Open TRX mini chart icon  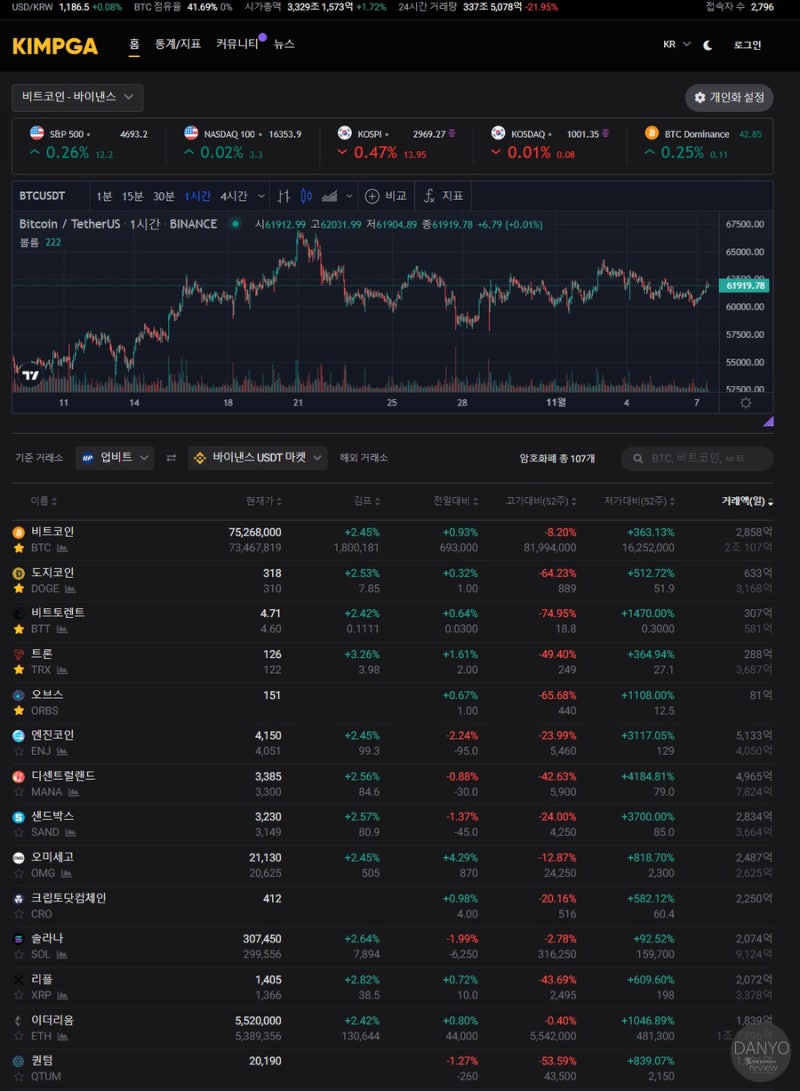click(63, 670)
